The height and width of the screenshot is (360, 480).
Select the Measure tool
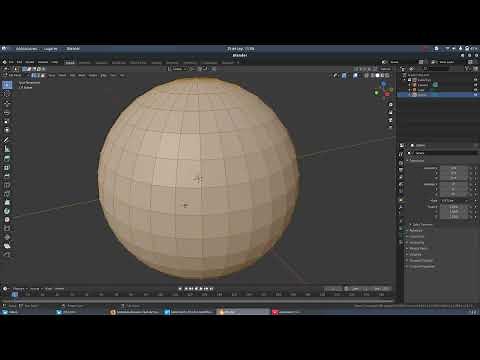pyautogui.click(x=7, y=149)
